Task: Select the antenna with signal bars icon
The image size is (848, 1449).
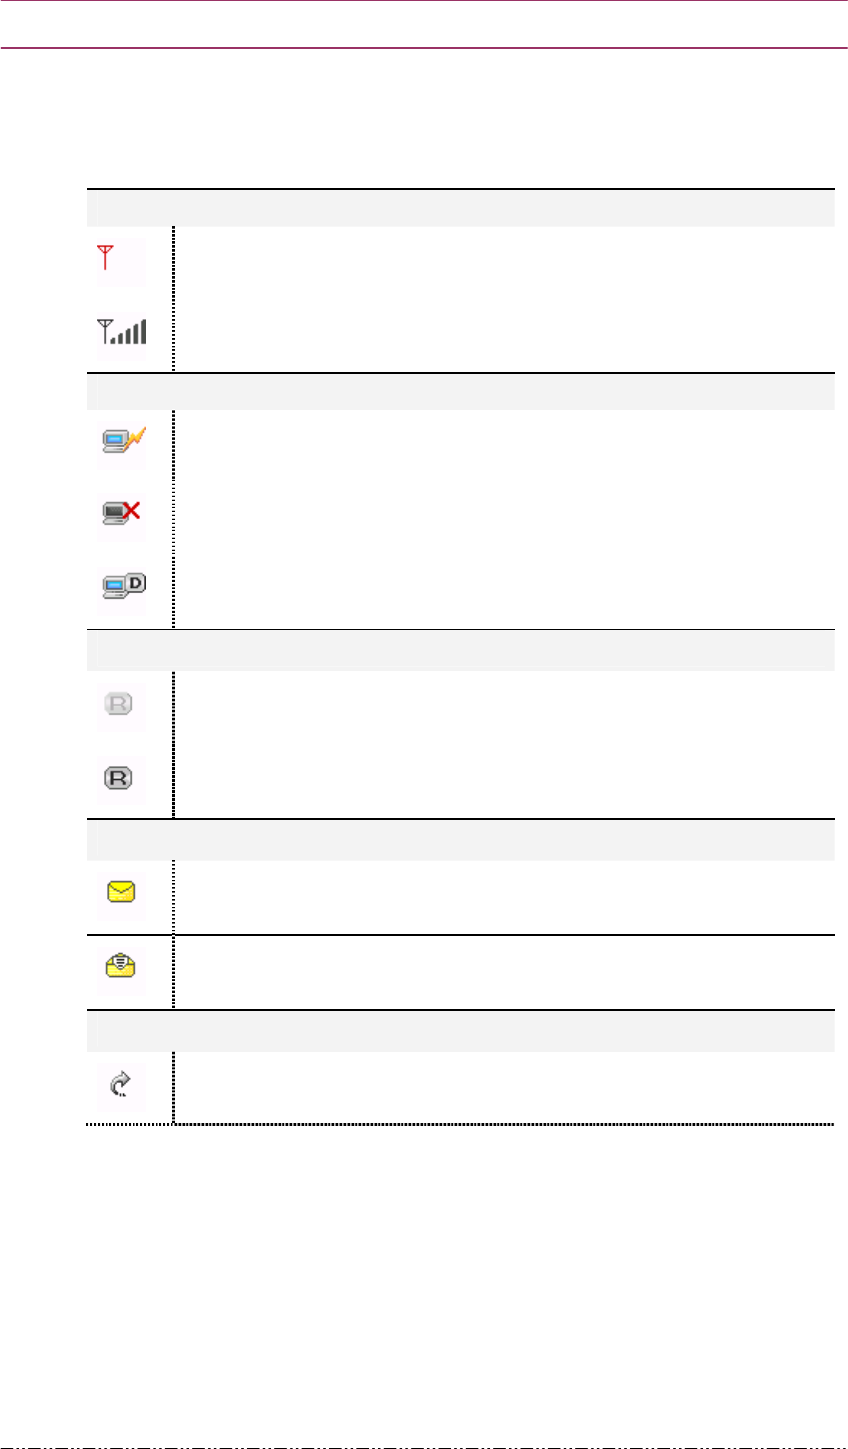Action: click(120, 331)
